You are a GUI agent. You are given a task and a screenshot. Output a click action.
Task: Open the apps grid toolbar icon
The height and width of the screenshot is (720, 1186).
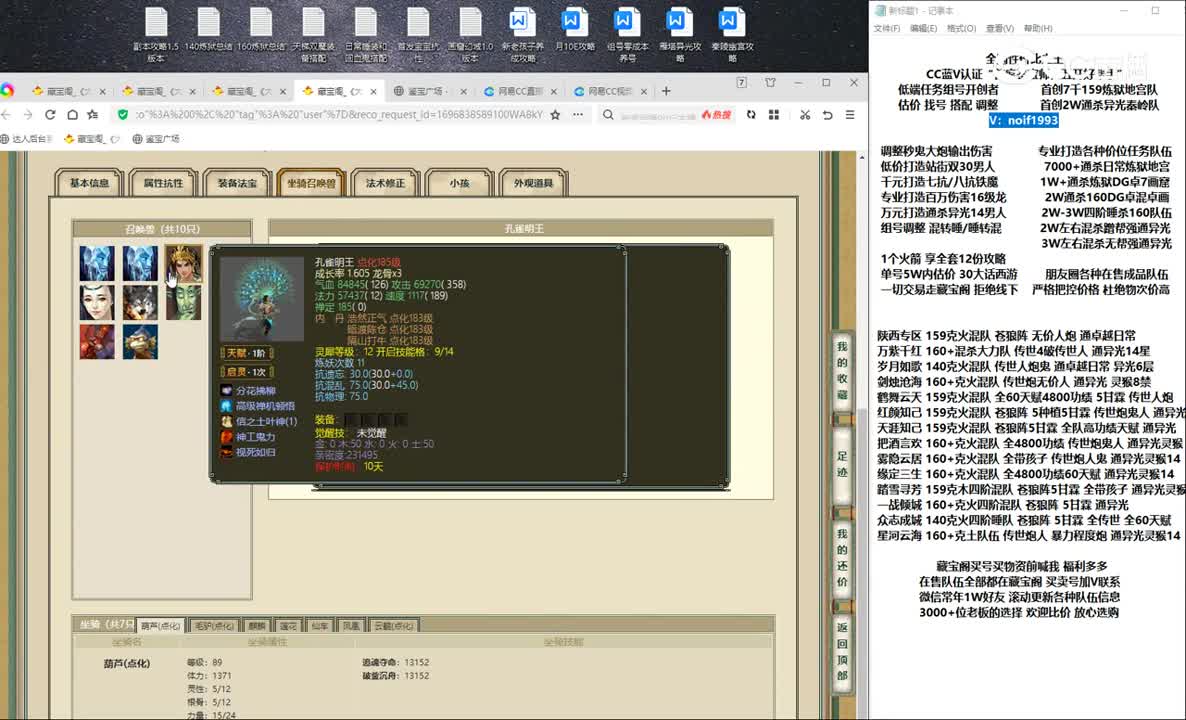click(774, 115)
